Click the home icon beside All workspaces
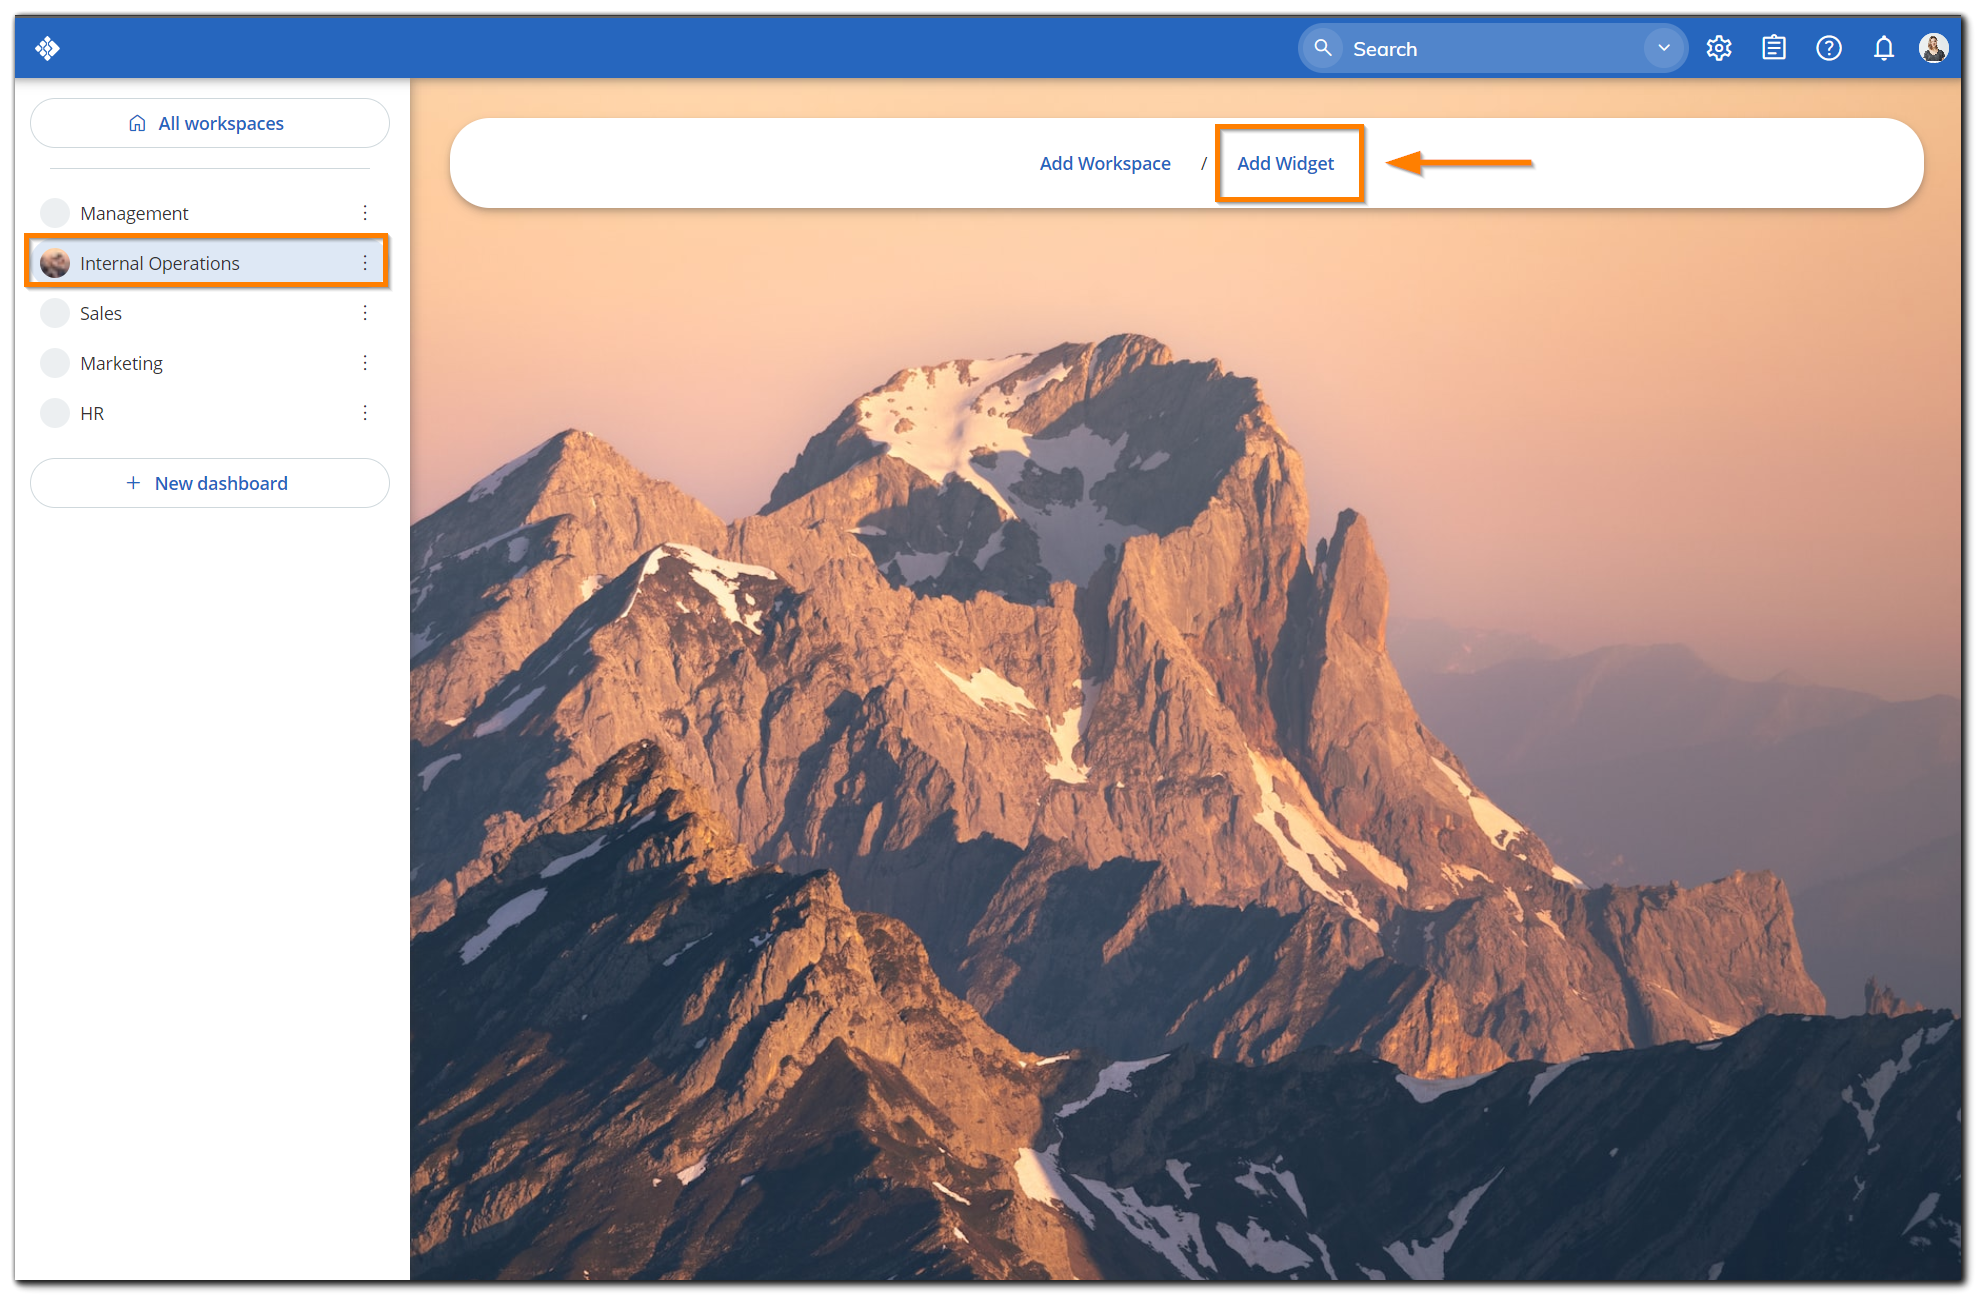This screenshot has height=1307, width=1988. [137, 122]
